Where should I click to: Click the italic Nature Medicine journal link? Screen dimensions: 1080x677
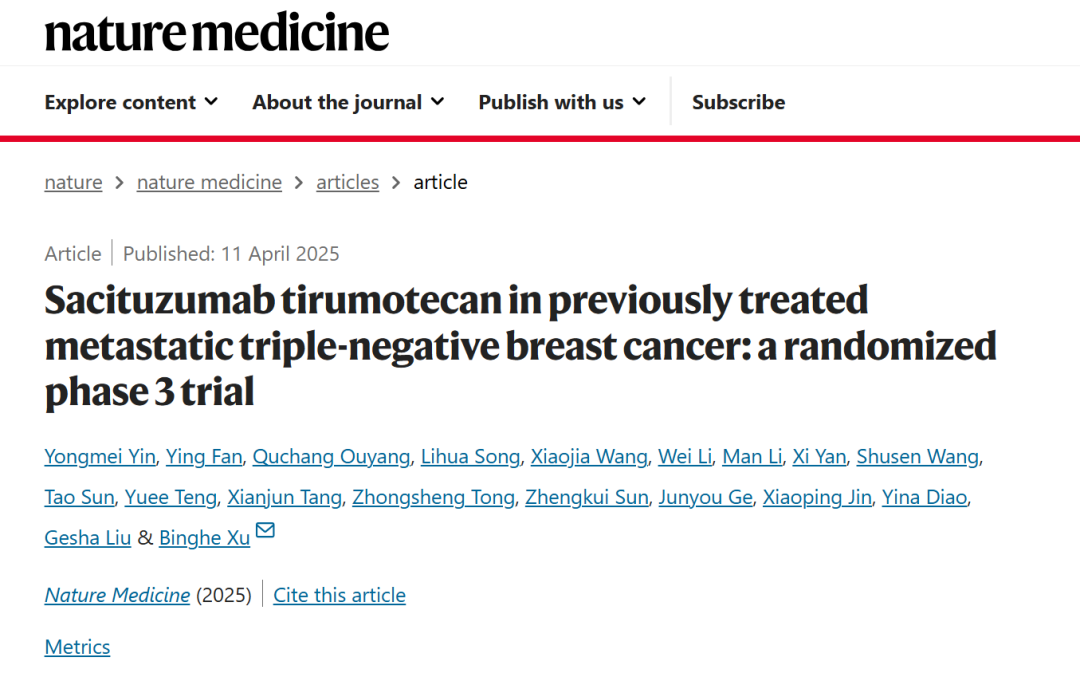(117, 595)
